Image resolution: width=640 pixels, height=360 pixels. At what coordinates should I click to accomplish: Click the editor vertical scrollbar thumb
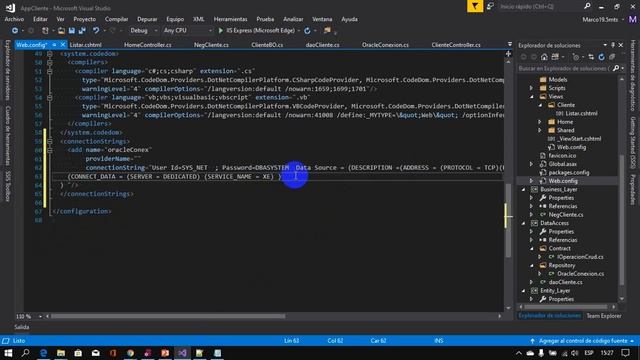[x=508, y=220]
